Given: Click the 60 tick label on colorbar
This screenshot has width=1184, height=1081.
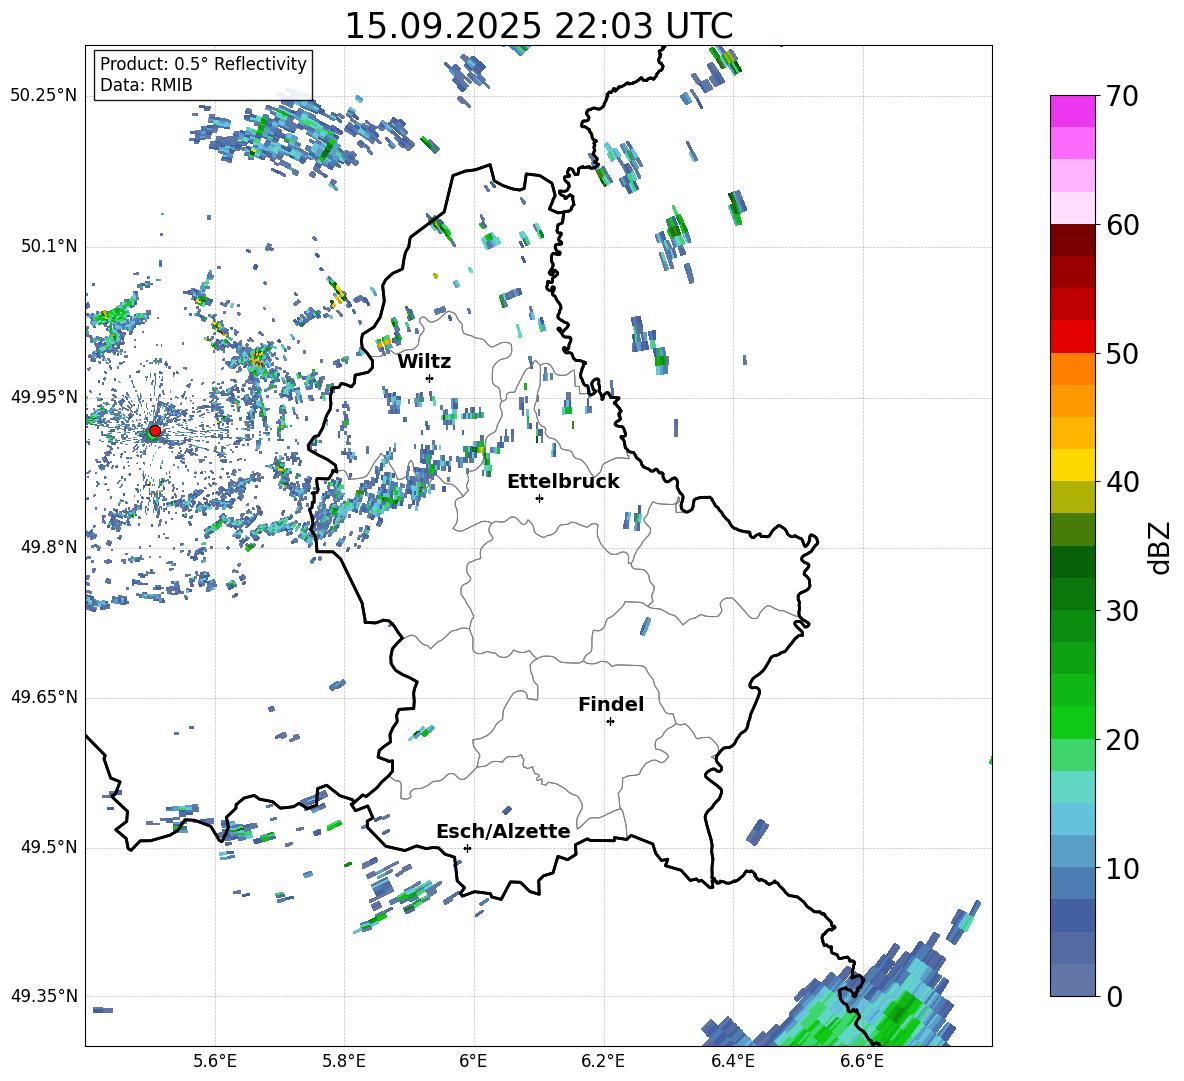Looking at the screenshot, I should tap(1122, 225).
